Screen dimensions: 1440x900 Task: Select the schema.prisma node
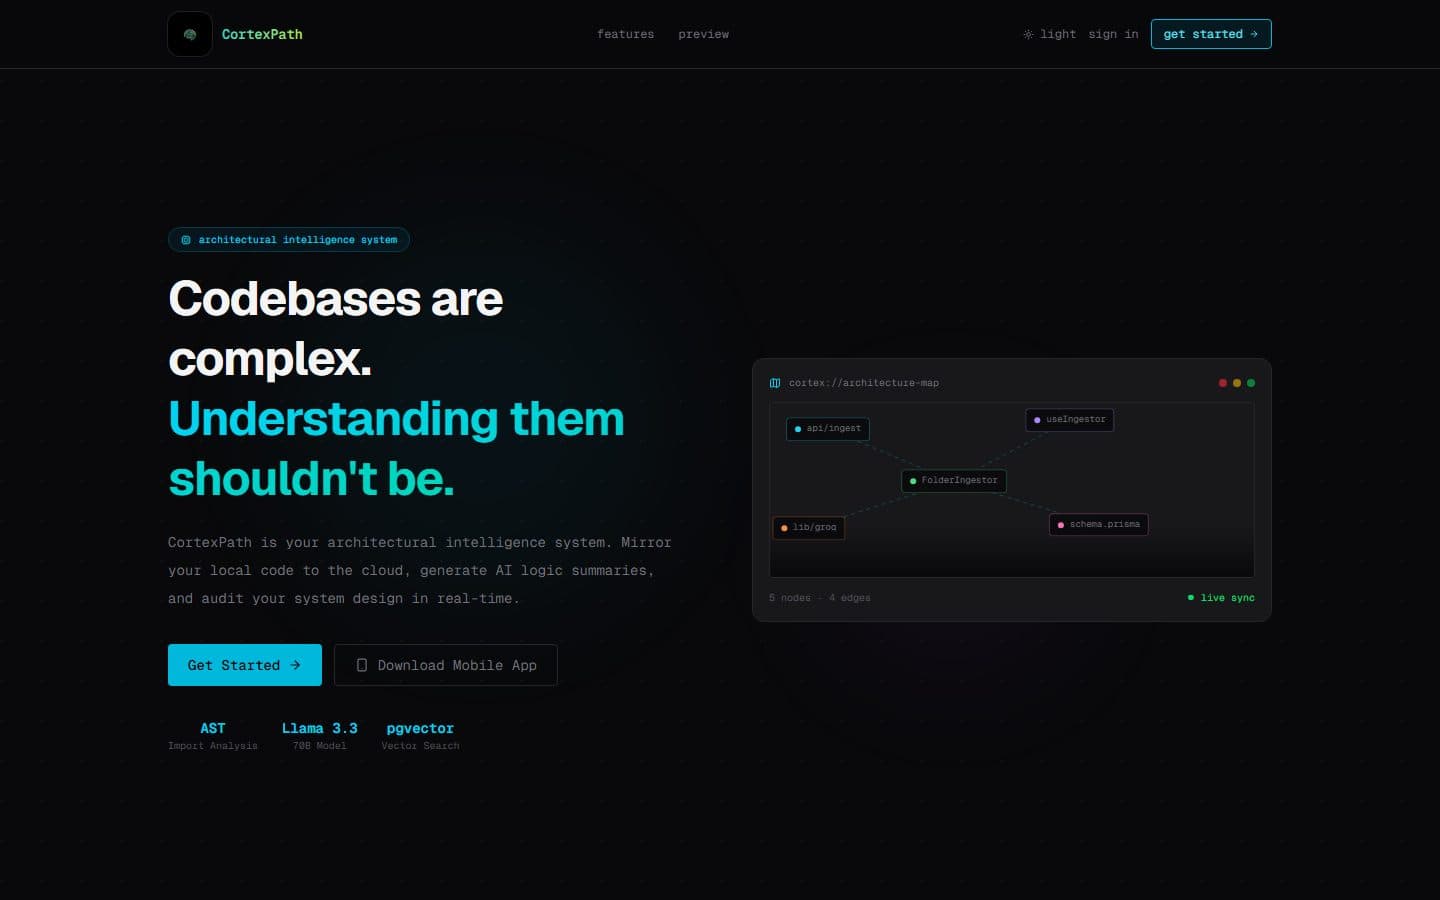(1099, 525)
